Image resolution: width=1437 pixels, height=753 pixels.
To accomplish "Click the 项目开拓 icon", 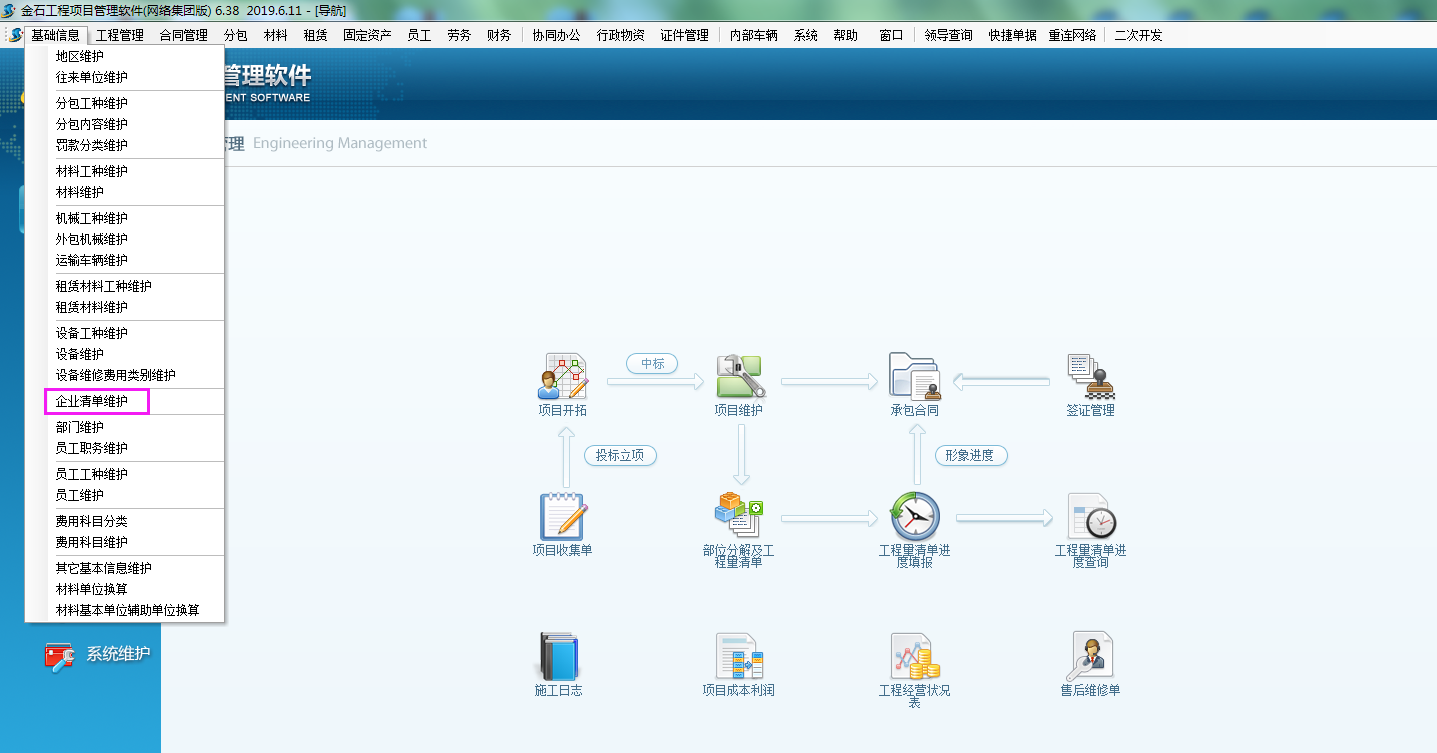I will [x=563, y=377].
